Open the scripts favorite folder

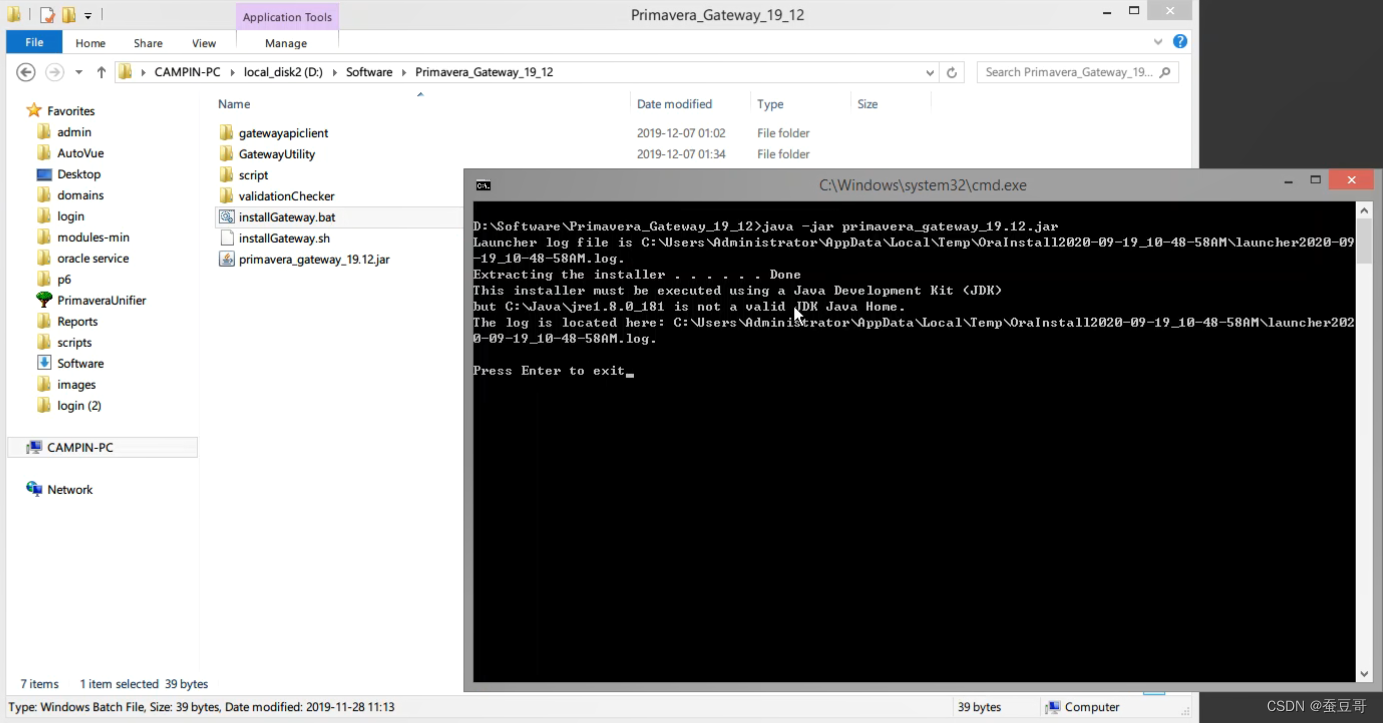pyautogui.click(x=74, y=342)
